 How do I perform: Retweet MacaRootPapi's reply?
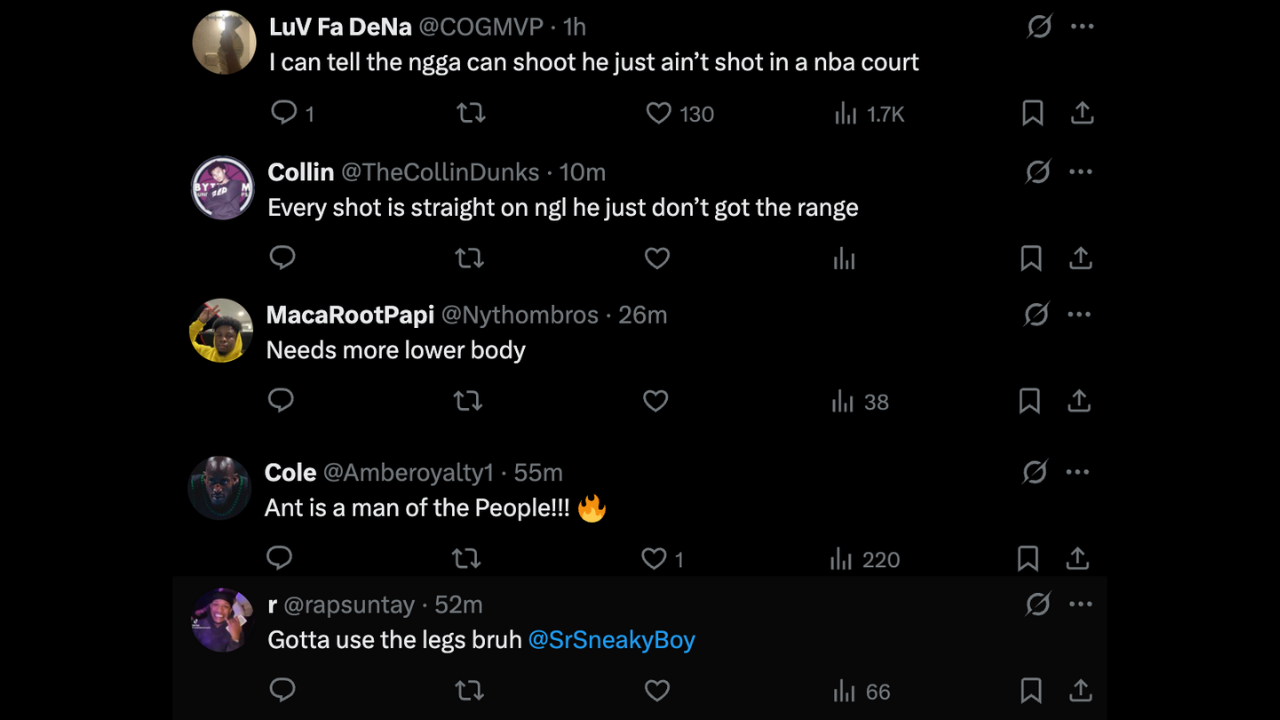pos(467,401)
